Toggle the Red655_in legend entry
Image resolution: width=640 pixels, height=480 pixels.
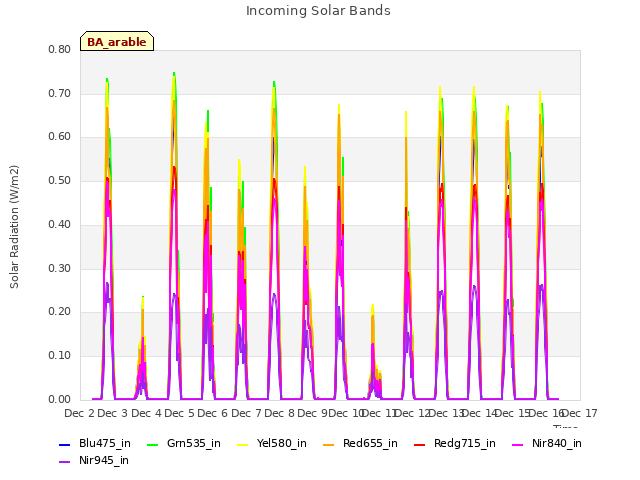[360, 443]
